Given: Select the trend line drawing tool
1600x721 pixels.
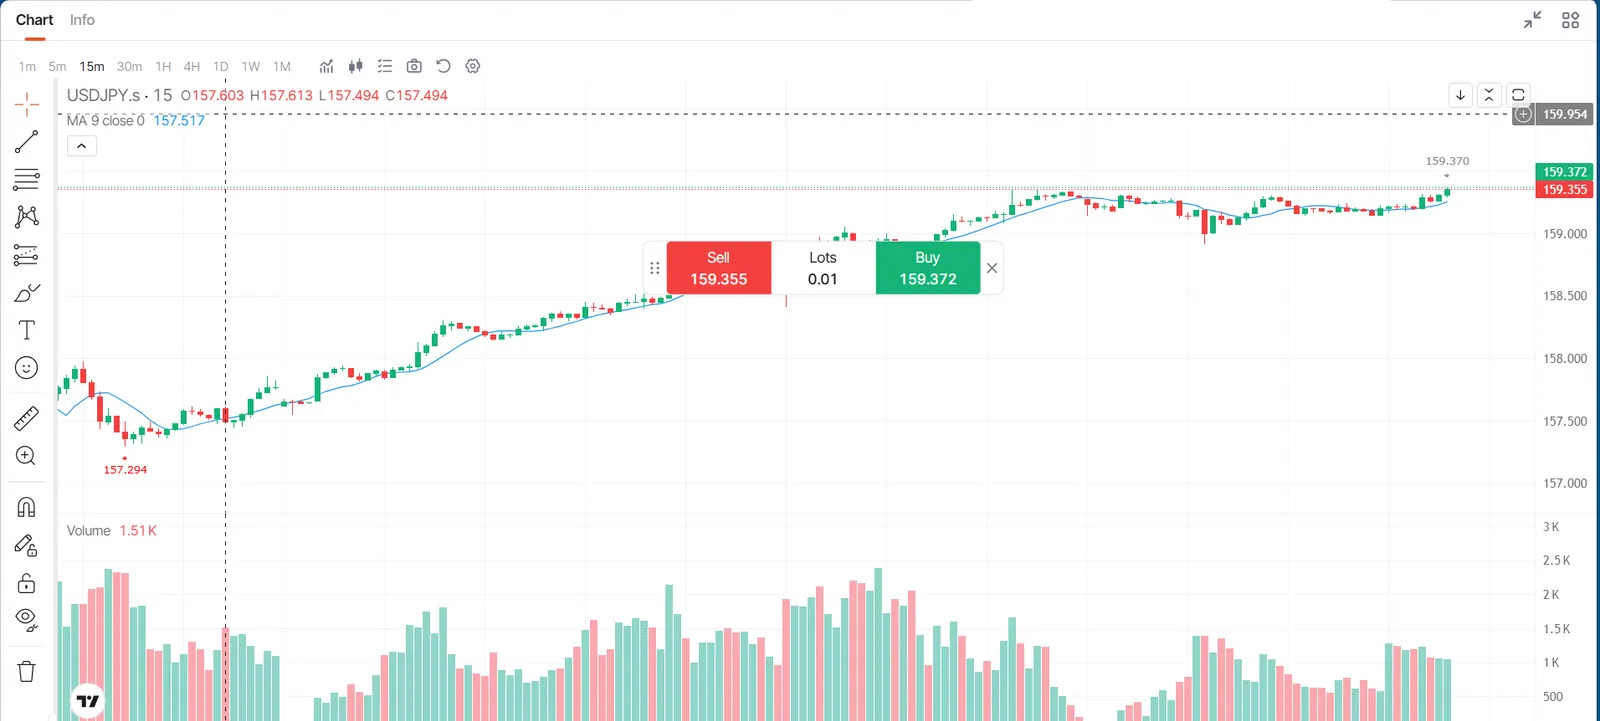Looking at the screenshot, I should coord(27,142).
